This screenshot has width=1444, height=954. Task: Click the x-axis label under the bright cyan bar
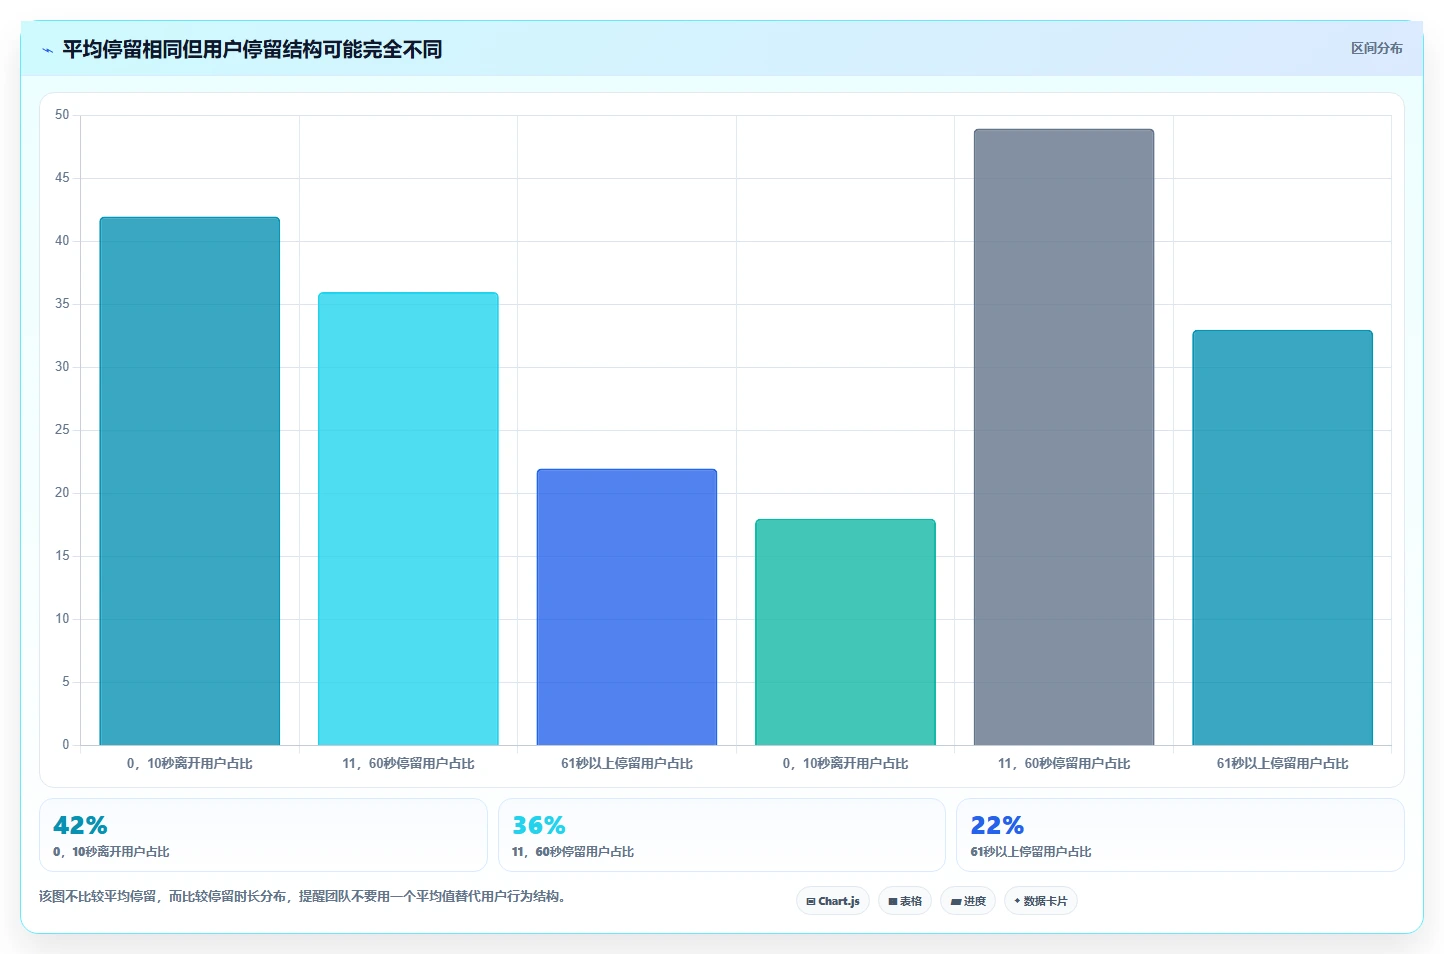click(408, 763)
